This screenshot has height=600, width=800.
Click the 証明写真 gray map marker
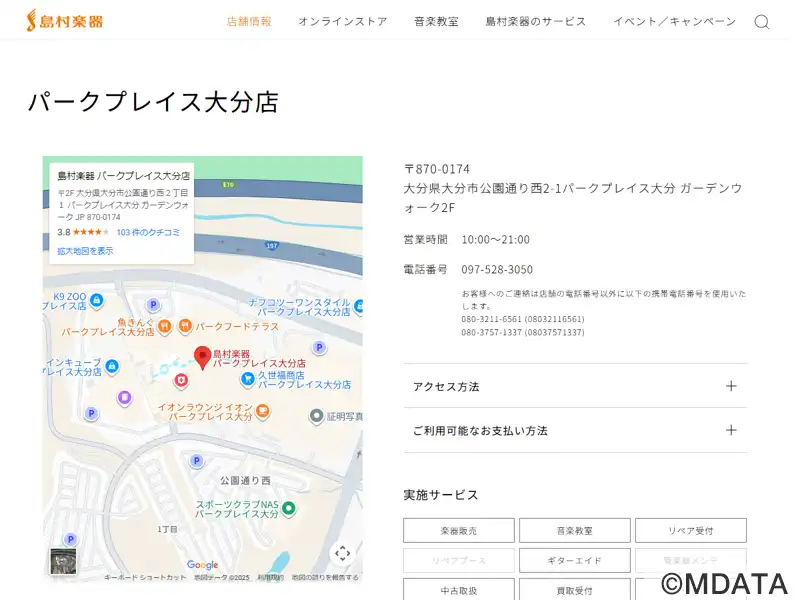coord(317,416)
